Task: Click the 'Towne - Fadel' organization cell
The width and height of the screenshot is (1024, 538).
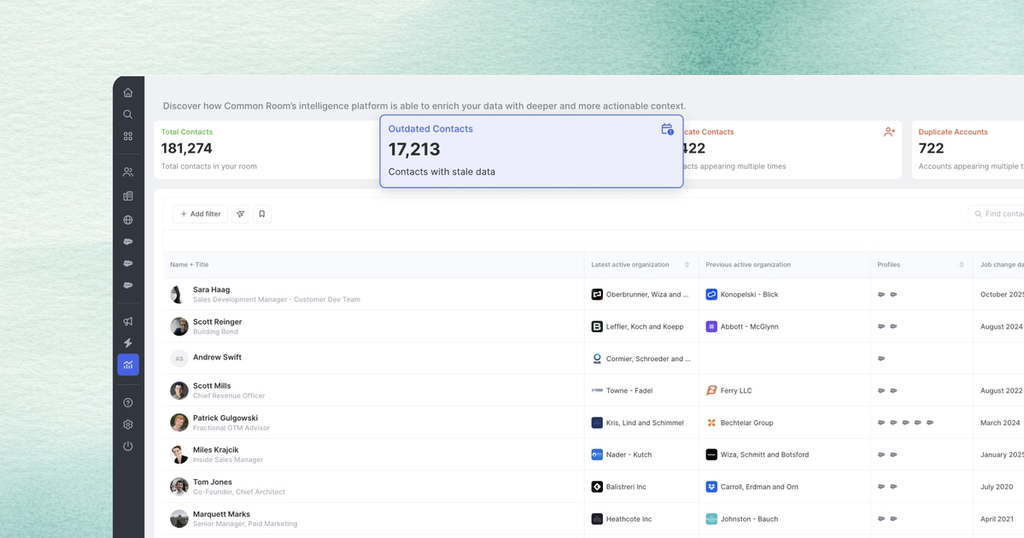Action: tap(641, 390)
